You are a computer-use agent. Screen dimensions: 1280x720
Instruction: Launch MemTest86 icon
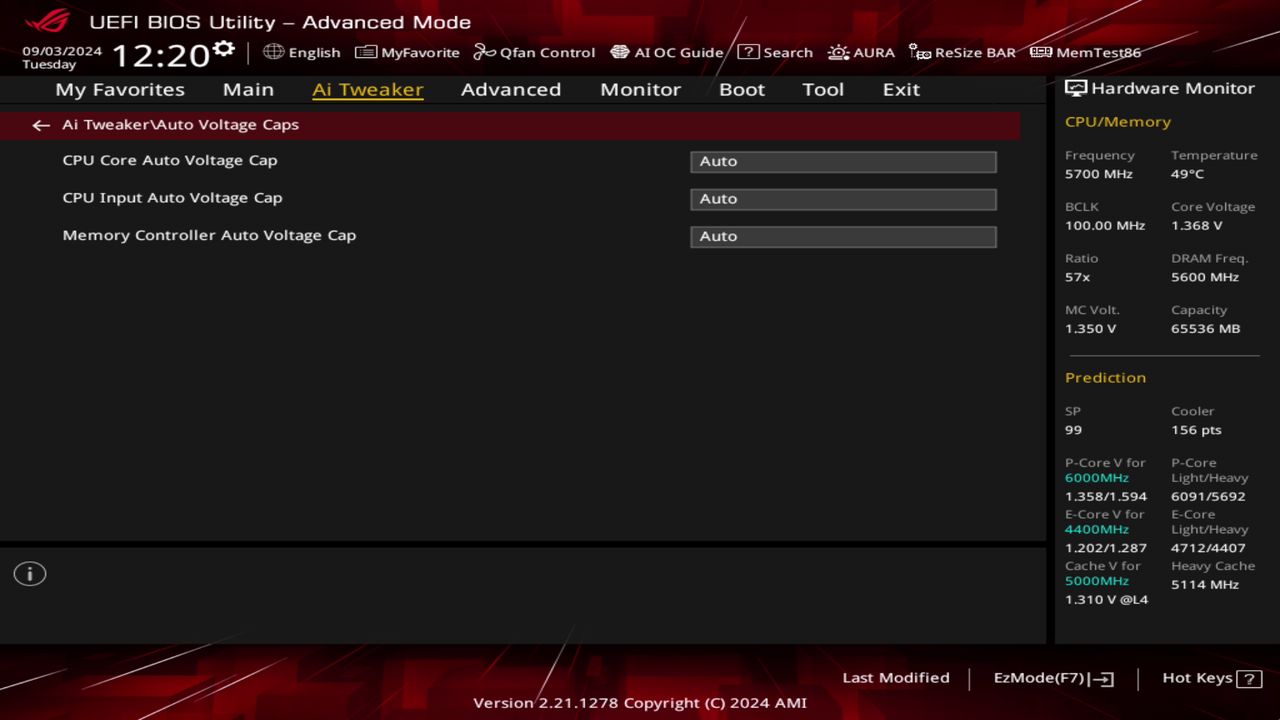pos(1041,52)
